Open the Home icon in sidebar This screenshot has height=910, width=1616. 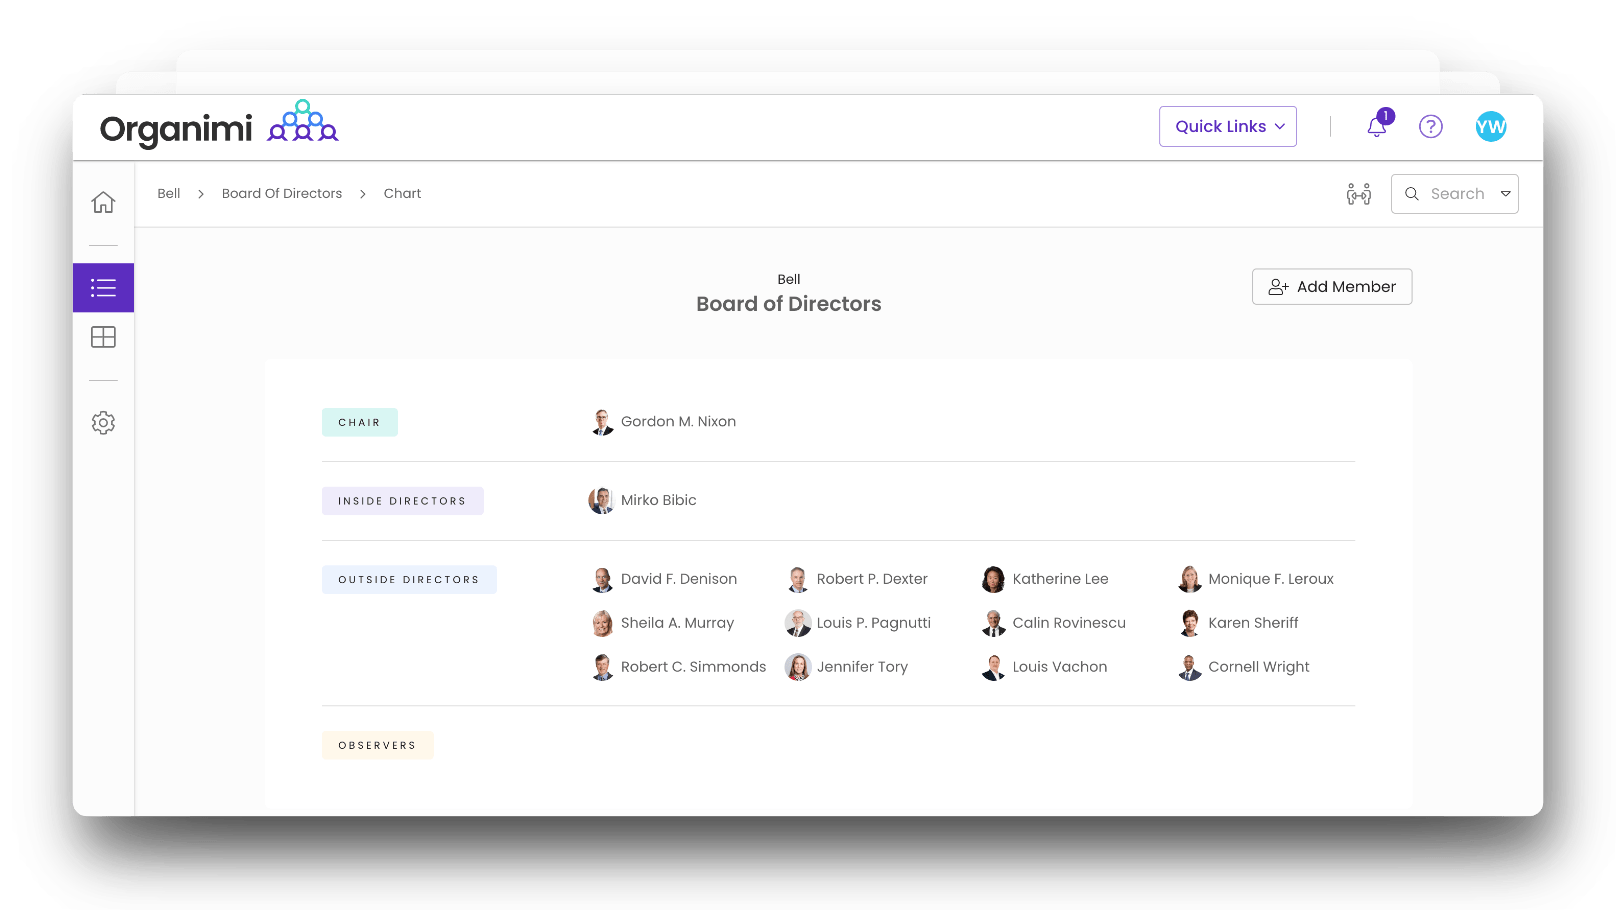tap(103, 203)
